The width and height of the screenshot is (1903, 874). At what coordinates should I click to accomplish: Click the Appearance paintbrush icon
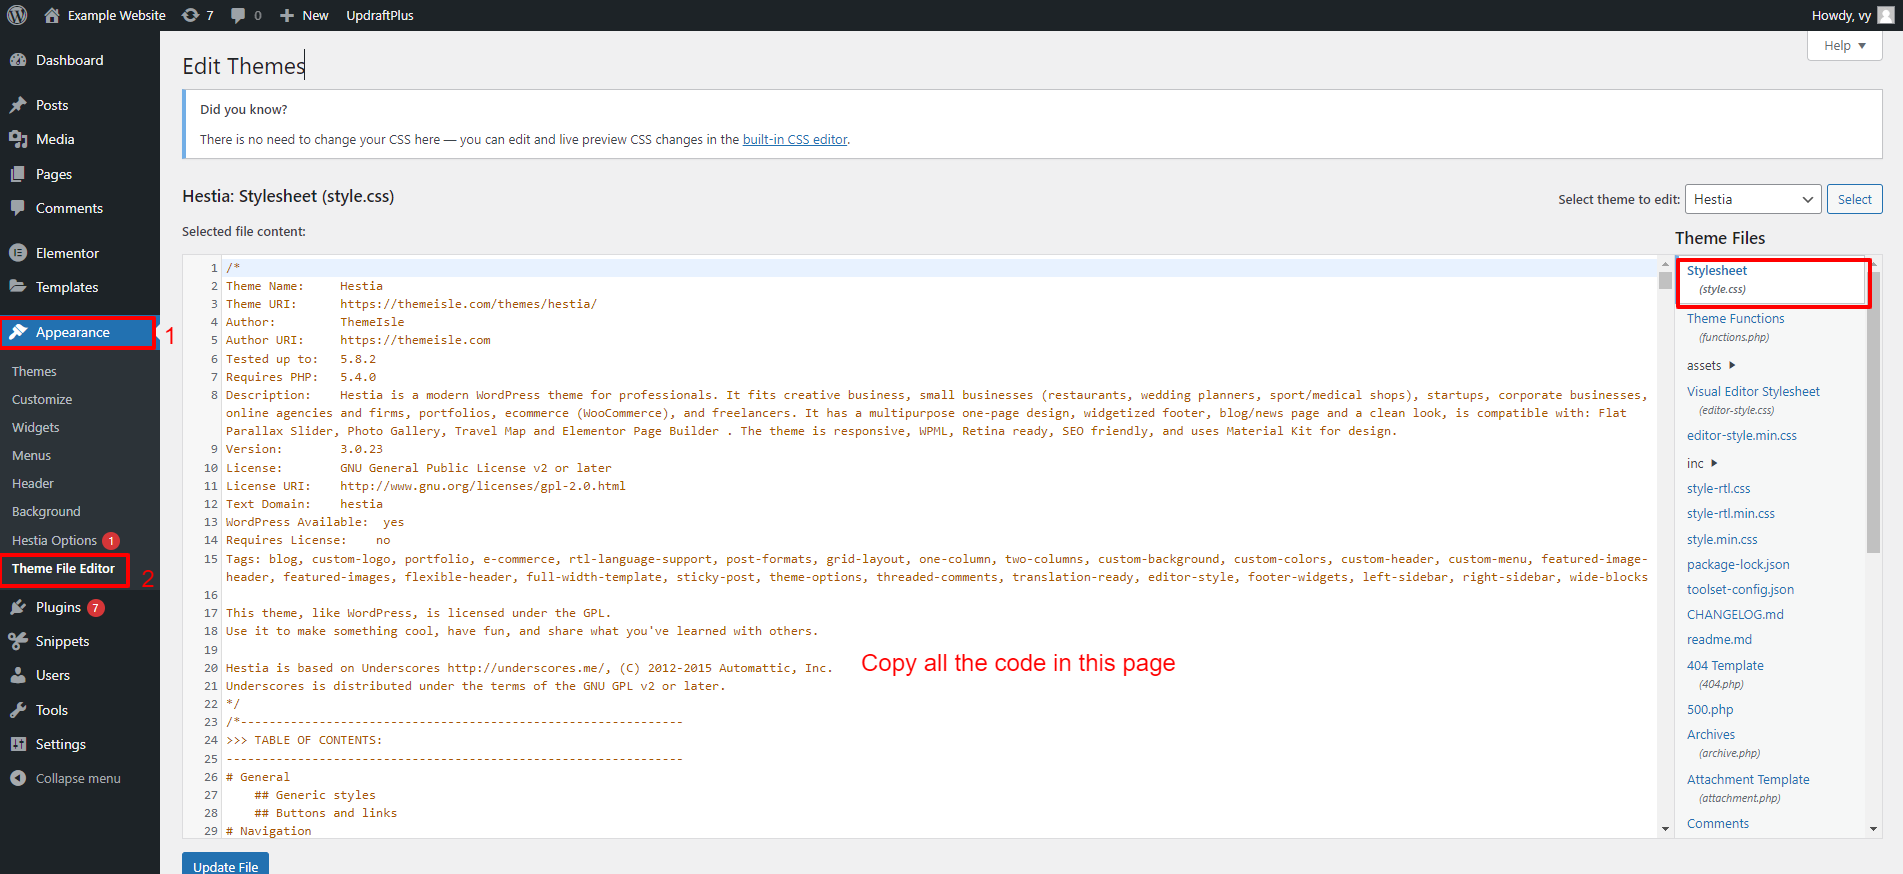[x=18, y=332]
